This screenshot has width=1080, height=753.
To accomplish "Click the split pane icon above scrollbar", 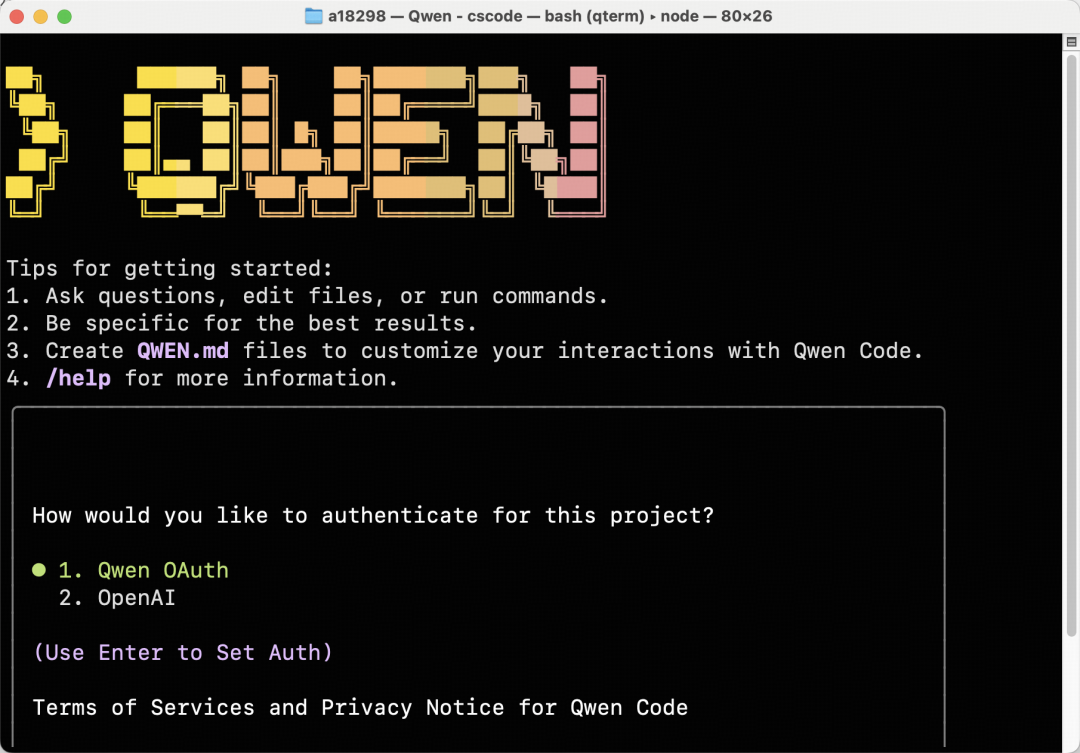I will tap(1071, 42).
